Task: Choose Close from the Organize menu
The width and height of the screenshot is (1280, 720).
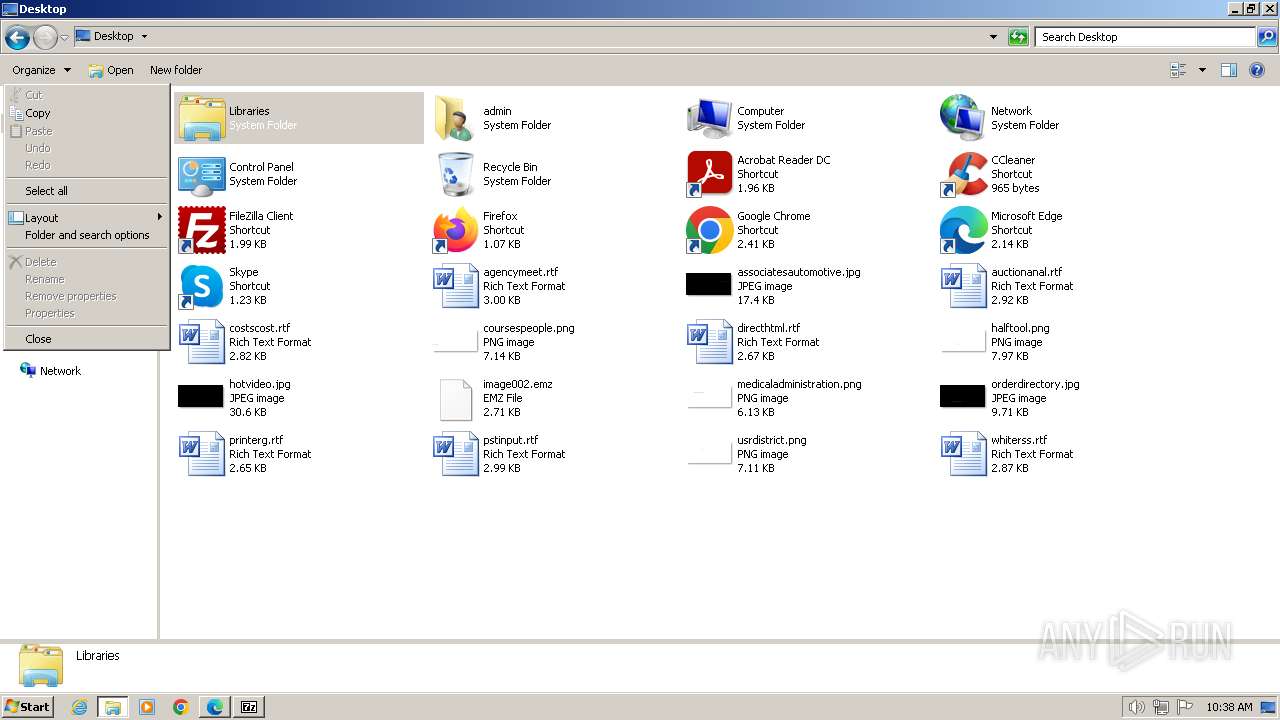Action: coord(87,339)
